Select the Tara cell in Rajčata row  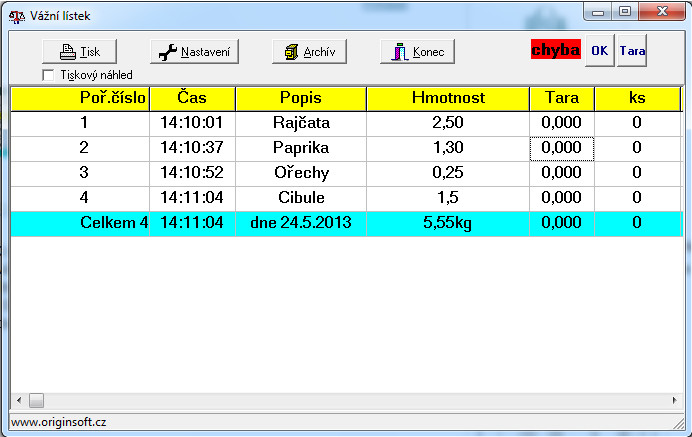click(562, 123)
